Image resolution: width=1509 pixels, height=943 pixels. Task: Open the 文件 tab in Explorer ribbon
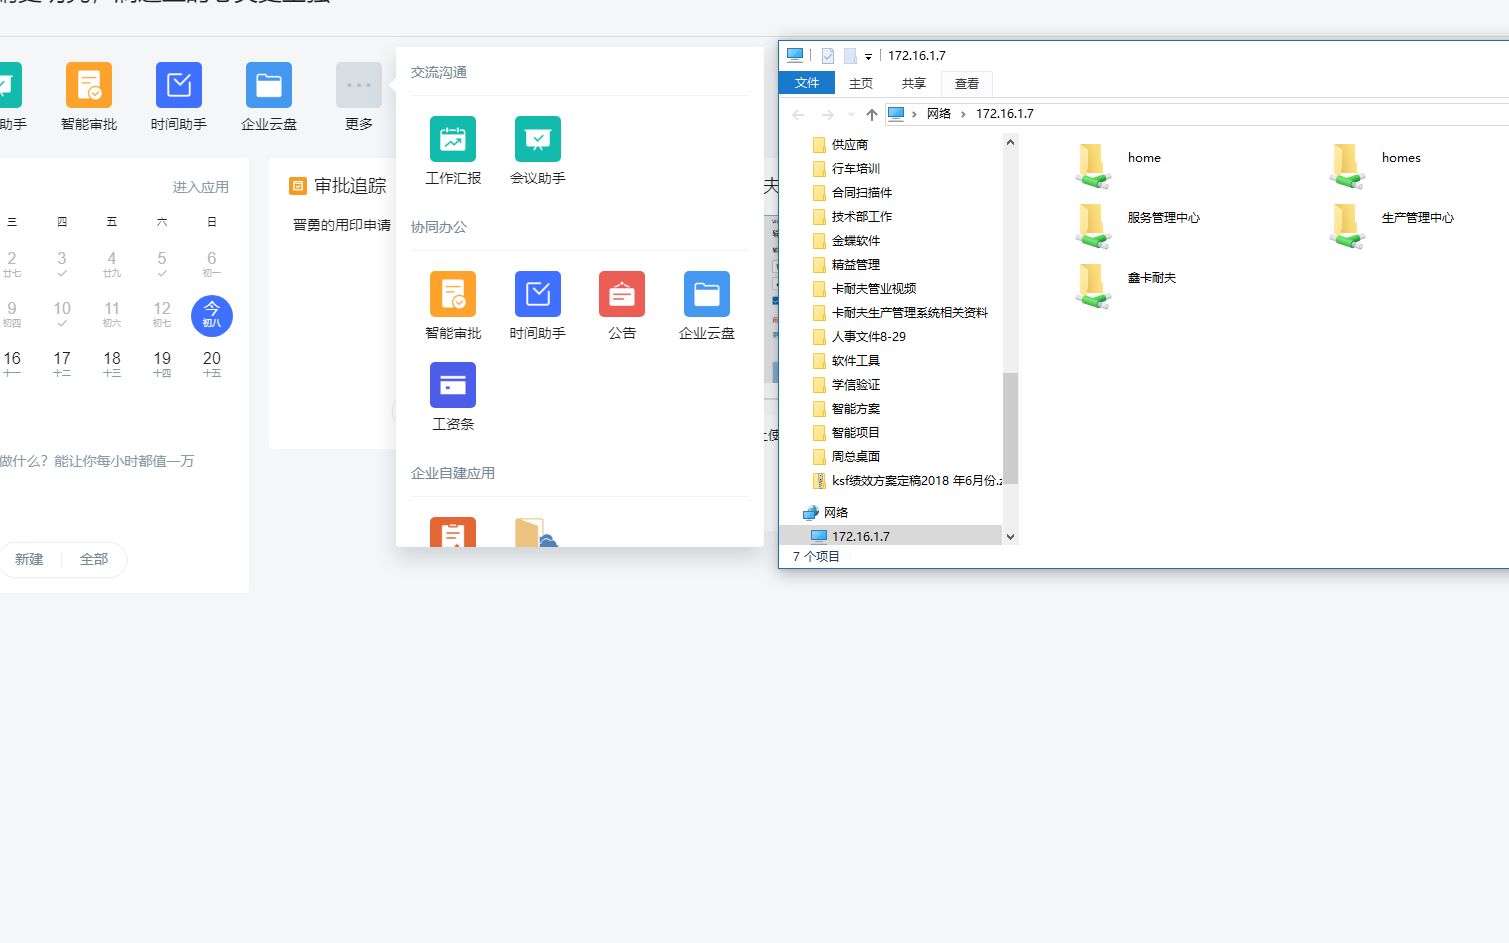click(x=807, y=83)
